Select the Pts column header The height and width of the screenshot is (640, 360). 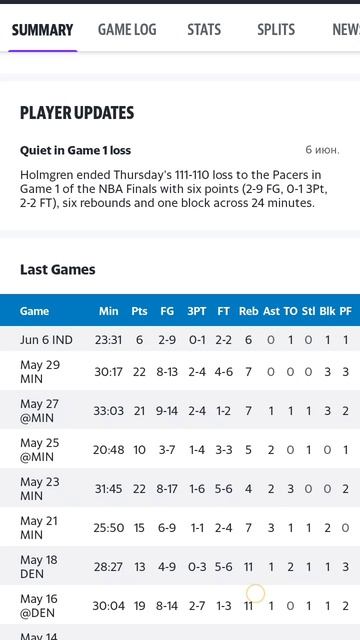pos(139,311)
